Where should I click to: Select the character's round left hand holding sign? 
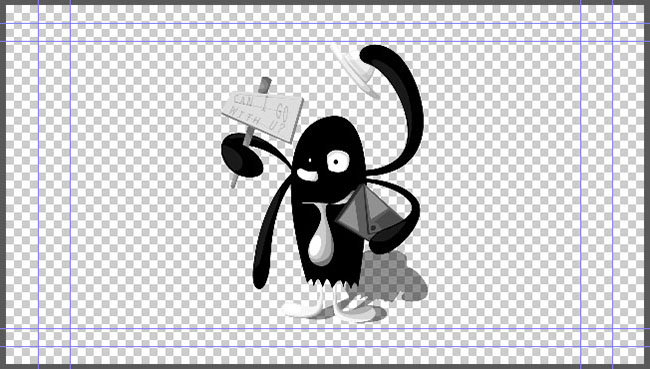pyautogui.click(x=241, y=155)
